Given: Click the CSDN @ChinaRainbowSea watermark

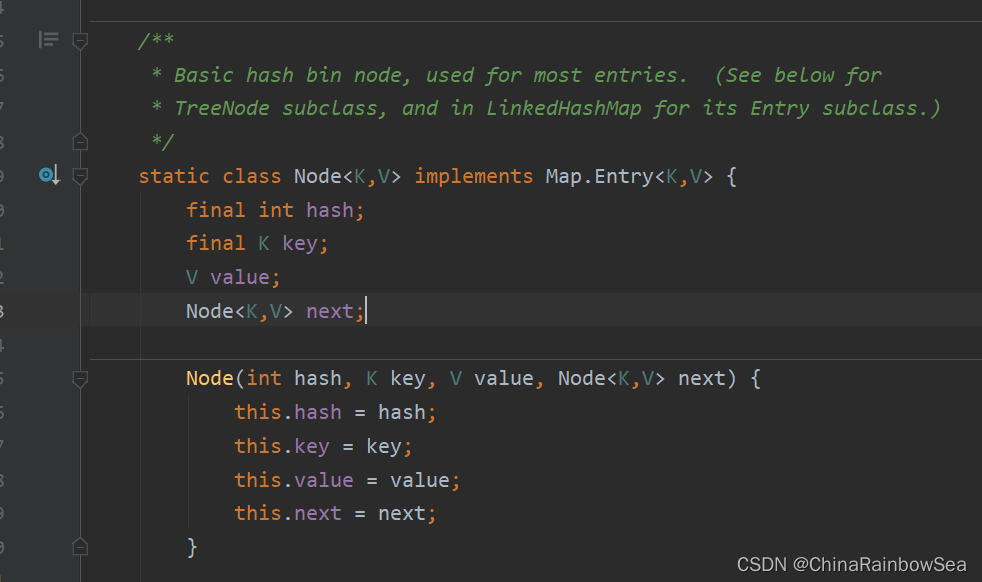Looking at the screenshot, I should coord(851,564).
